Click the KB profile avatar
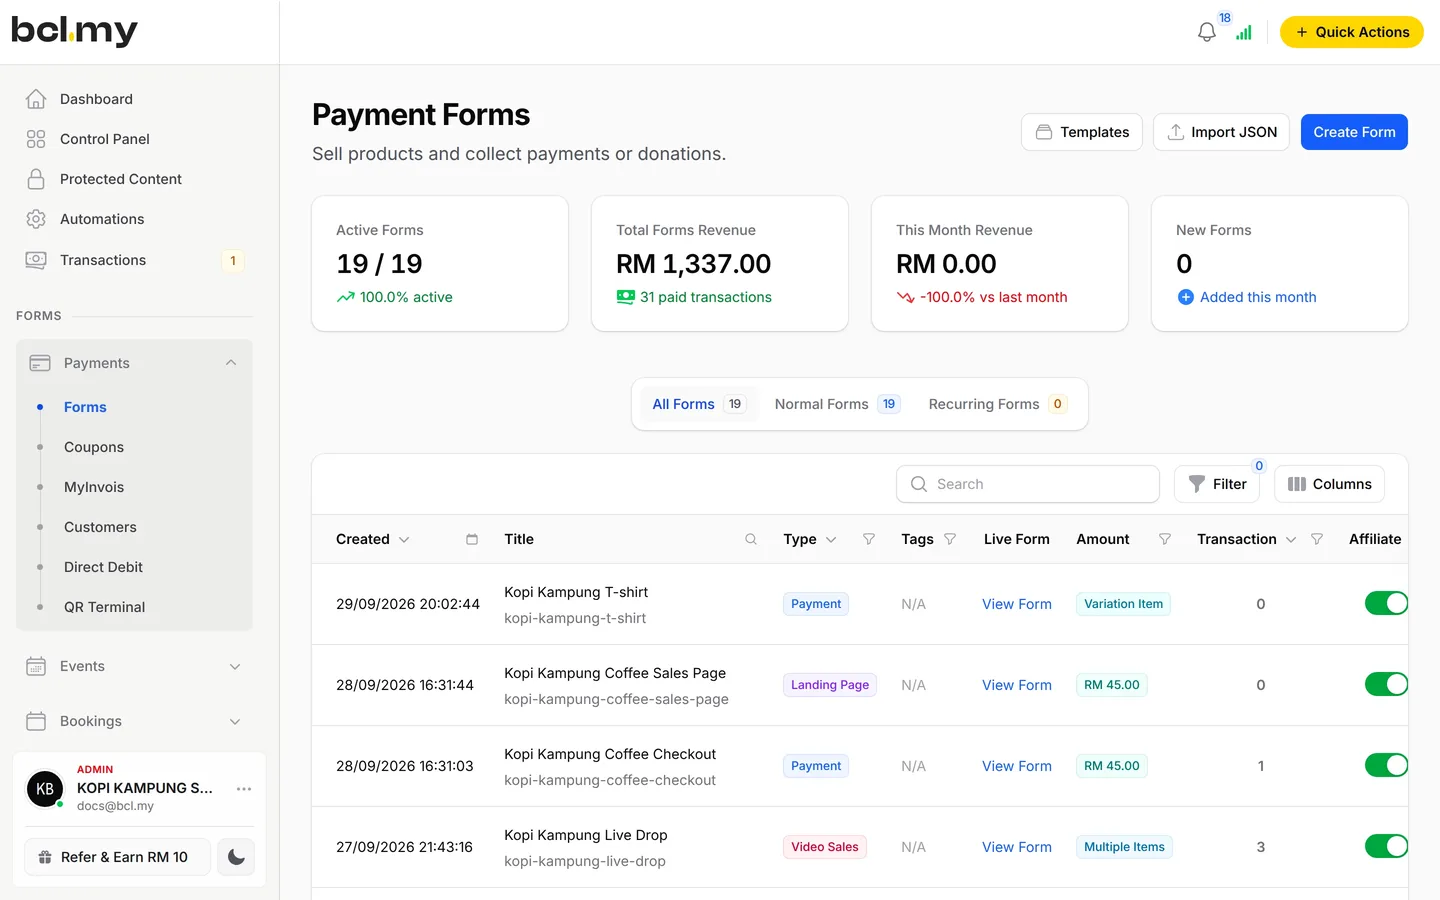Screen dimensions: 1440x900 (45, 789)
